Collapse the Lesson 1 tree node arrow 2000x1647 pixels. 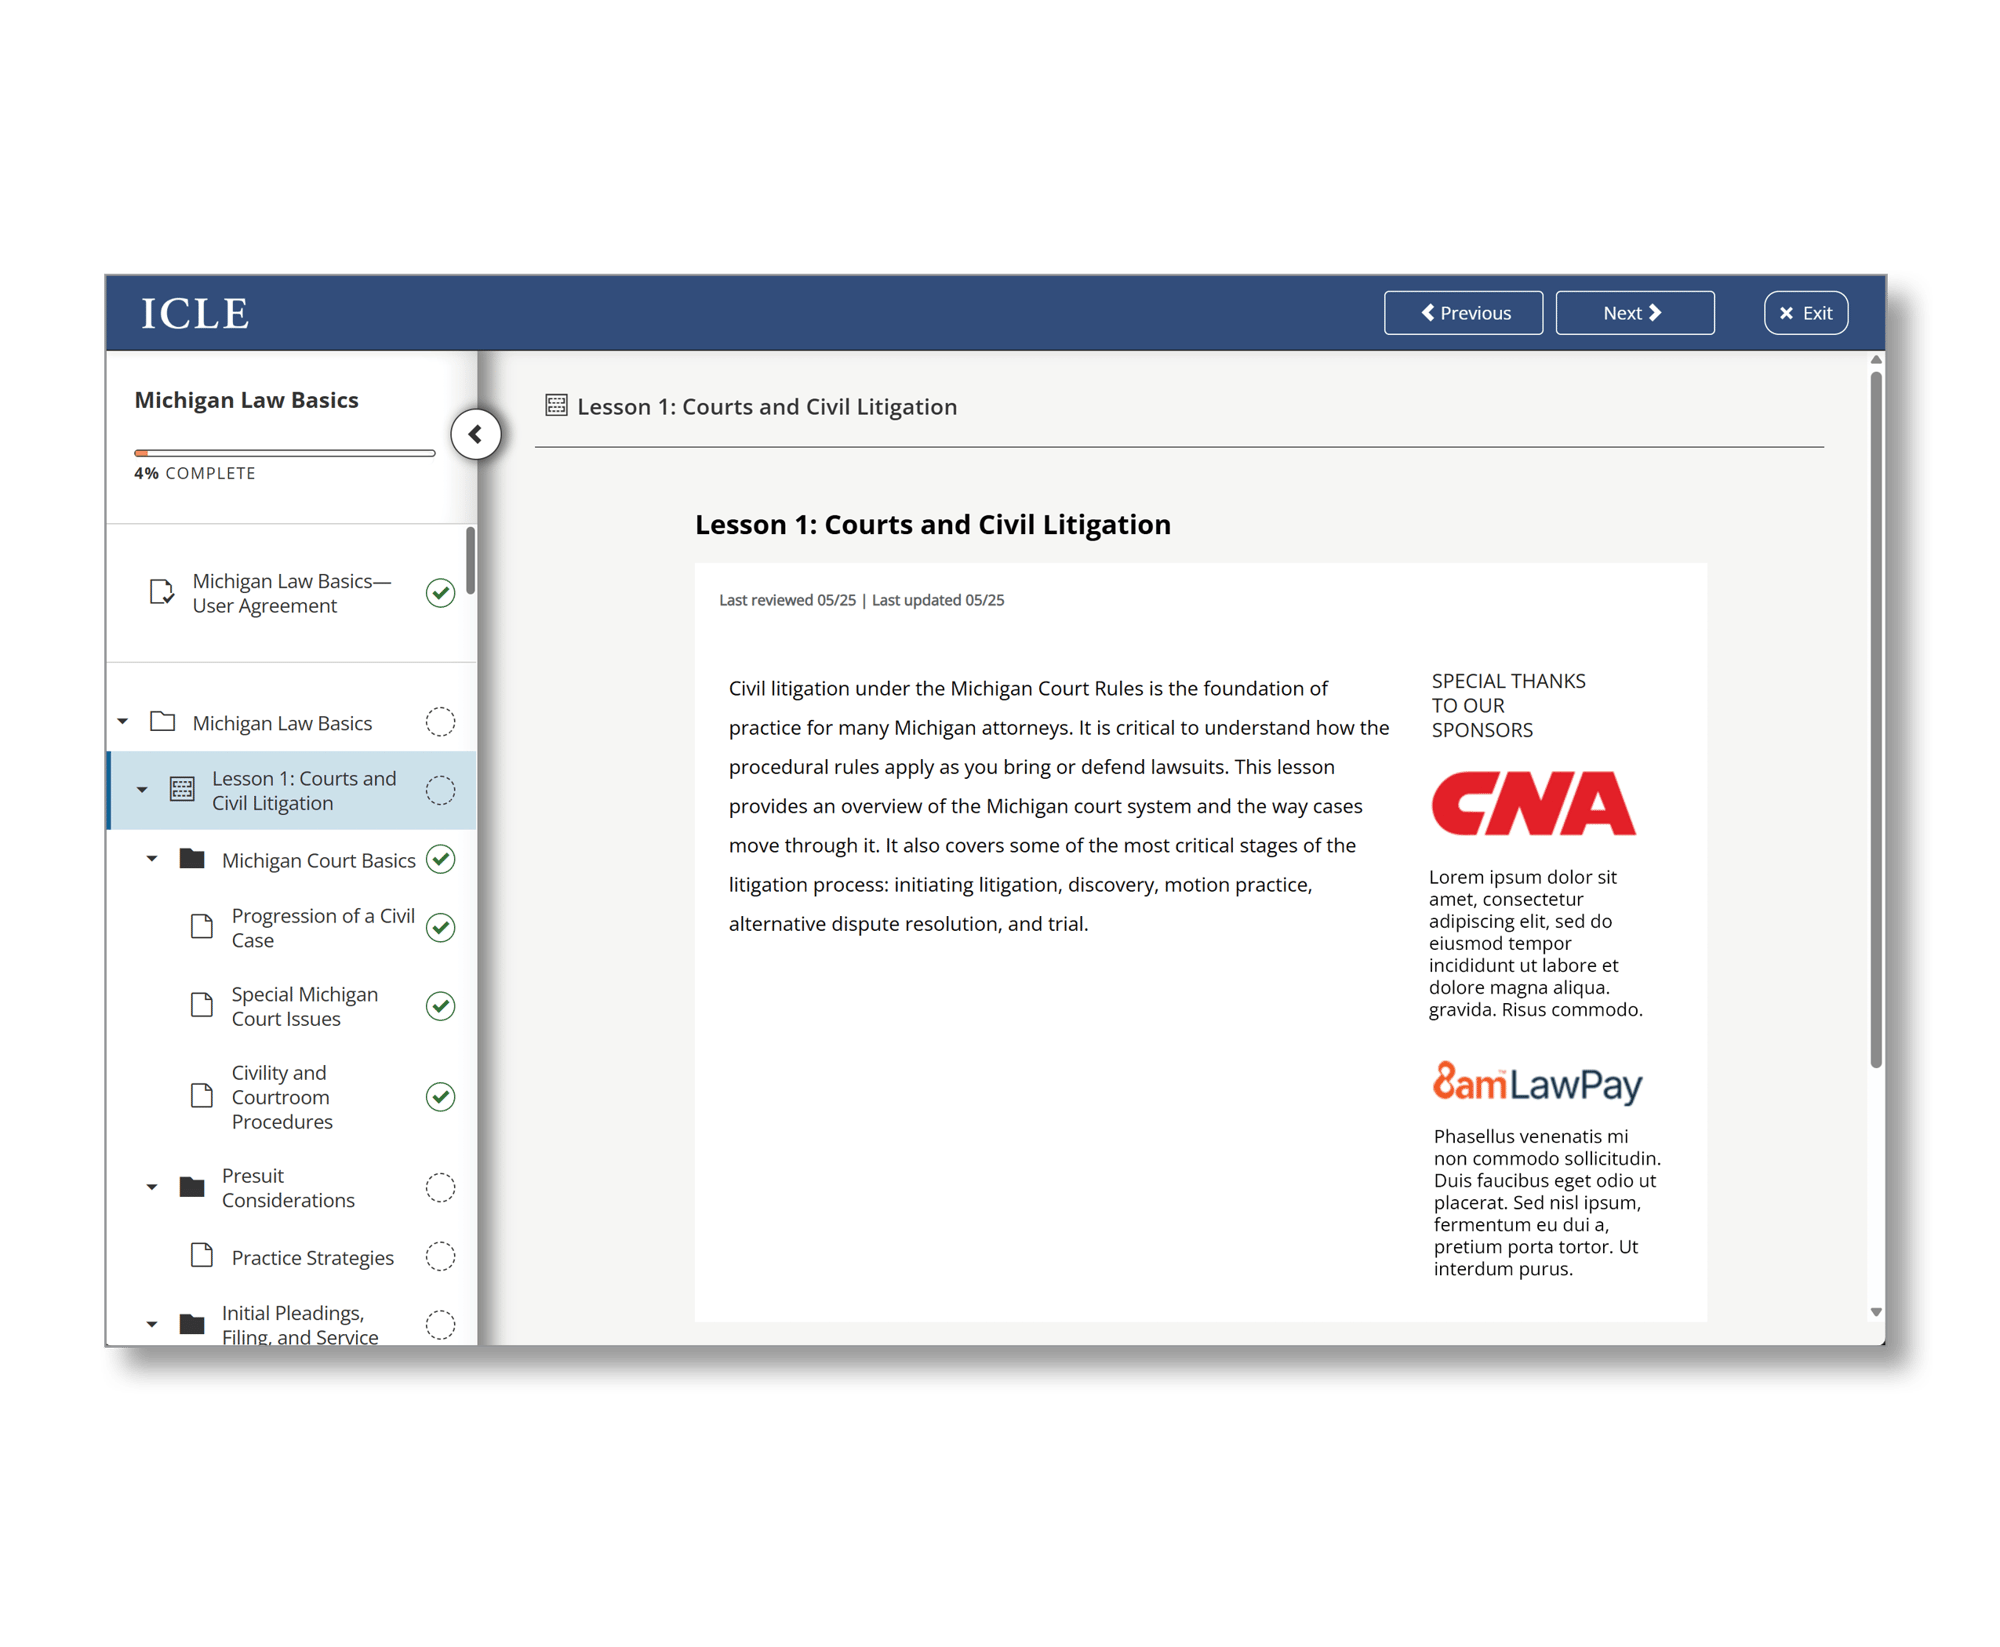(x=142, y=790)
